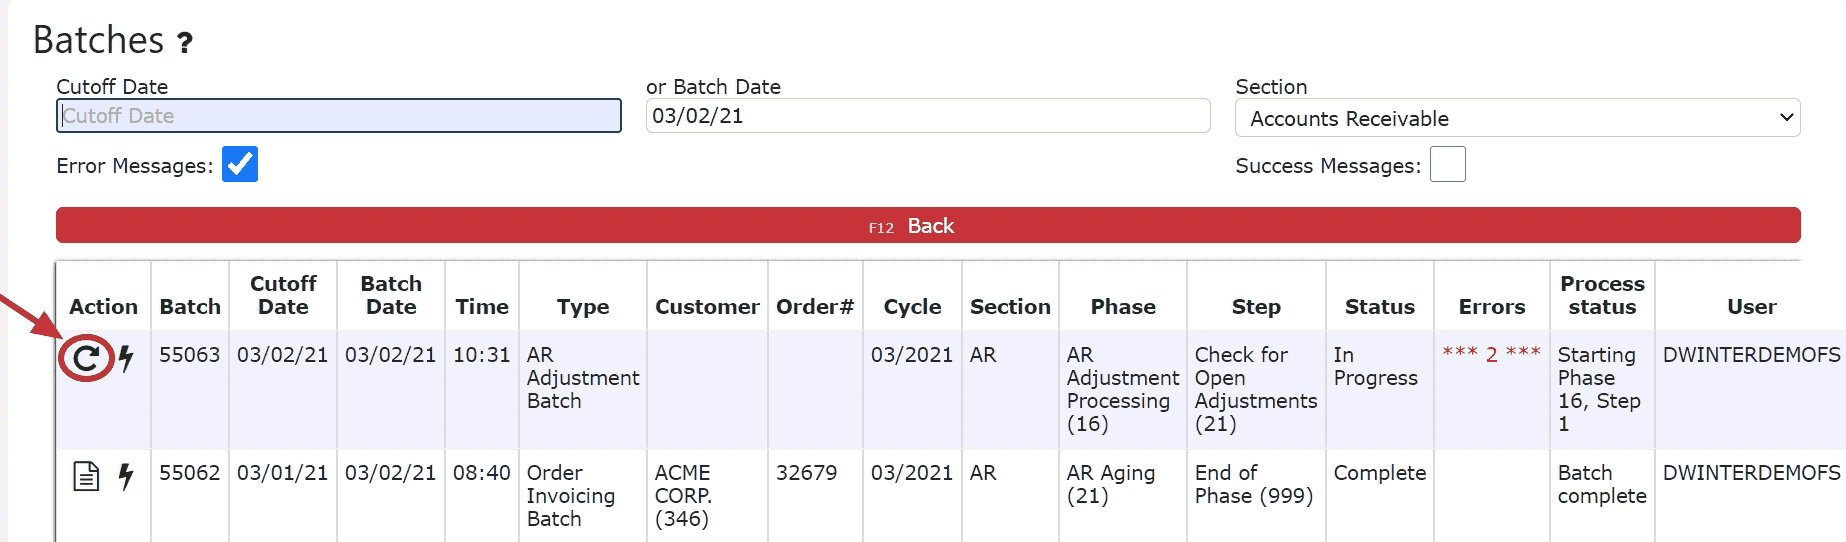The image size is (1846, 542).
Task: Focus the Cutoff Date input field
Action: 339,115
